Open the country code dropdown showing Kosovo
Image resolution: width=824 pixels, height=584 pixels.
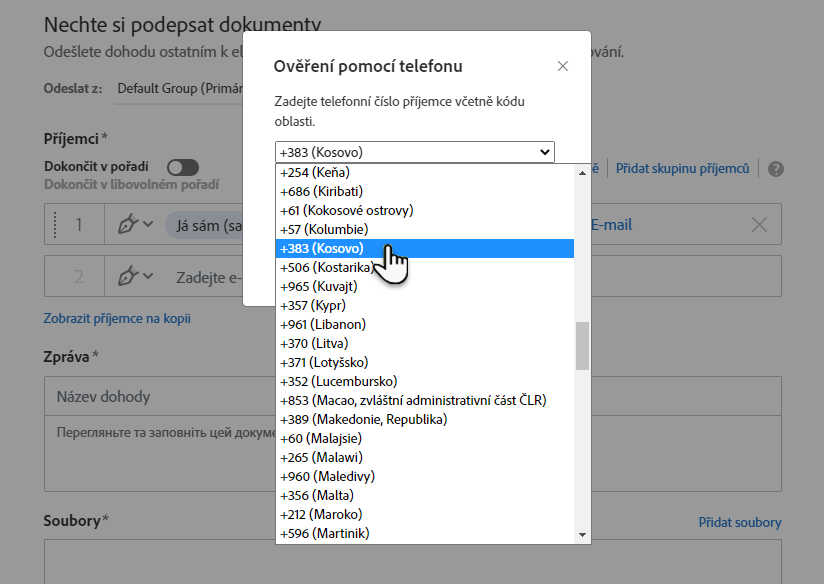(415, 152)
